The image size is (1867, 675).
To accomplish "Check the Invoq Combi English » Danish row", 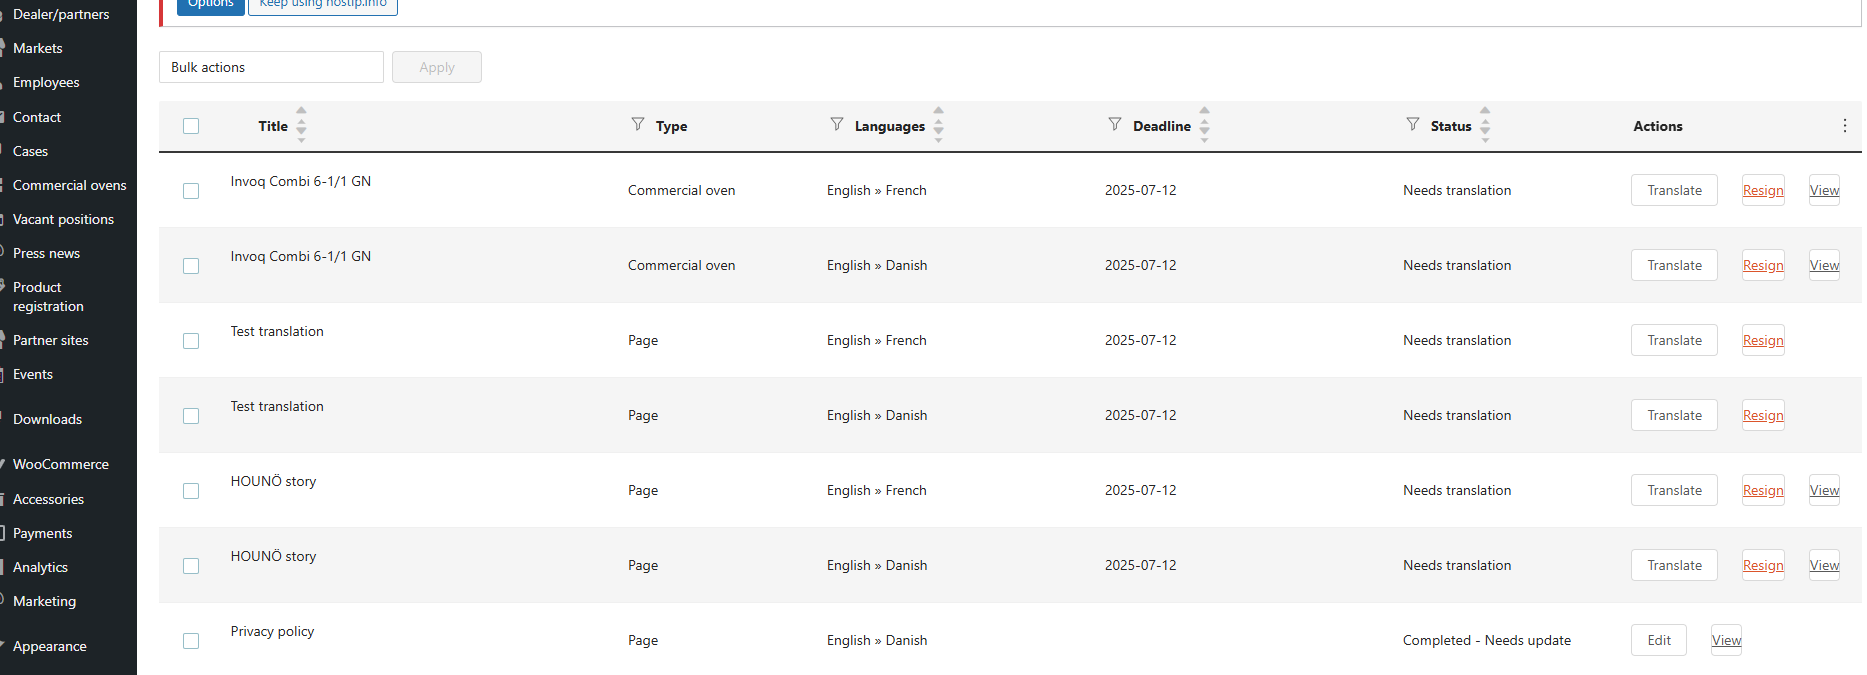I will tap(191, 266).
